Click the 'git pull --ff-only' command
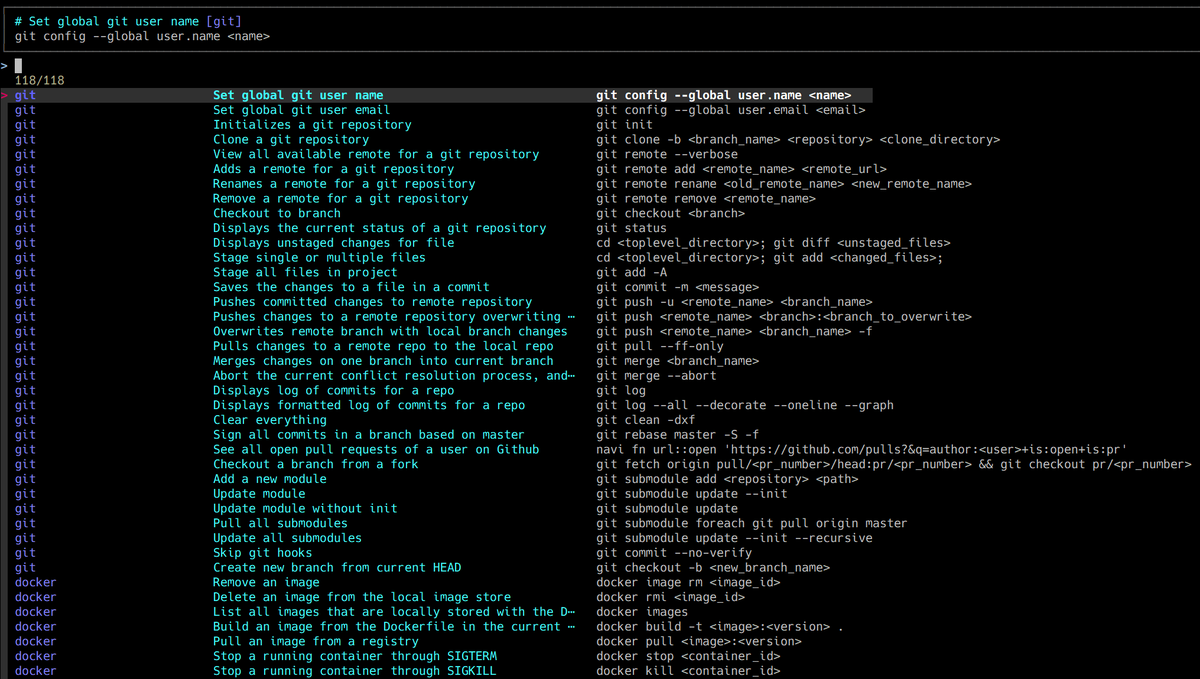The height and width of the screenshot is (679, 1200). pos(660,346)
